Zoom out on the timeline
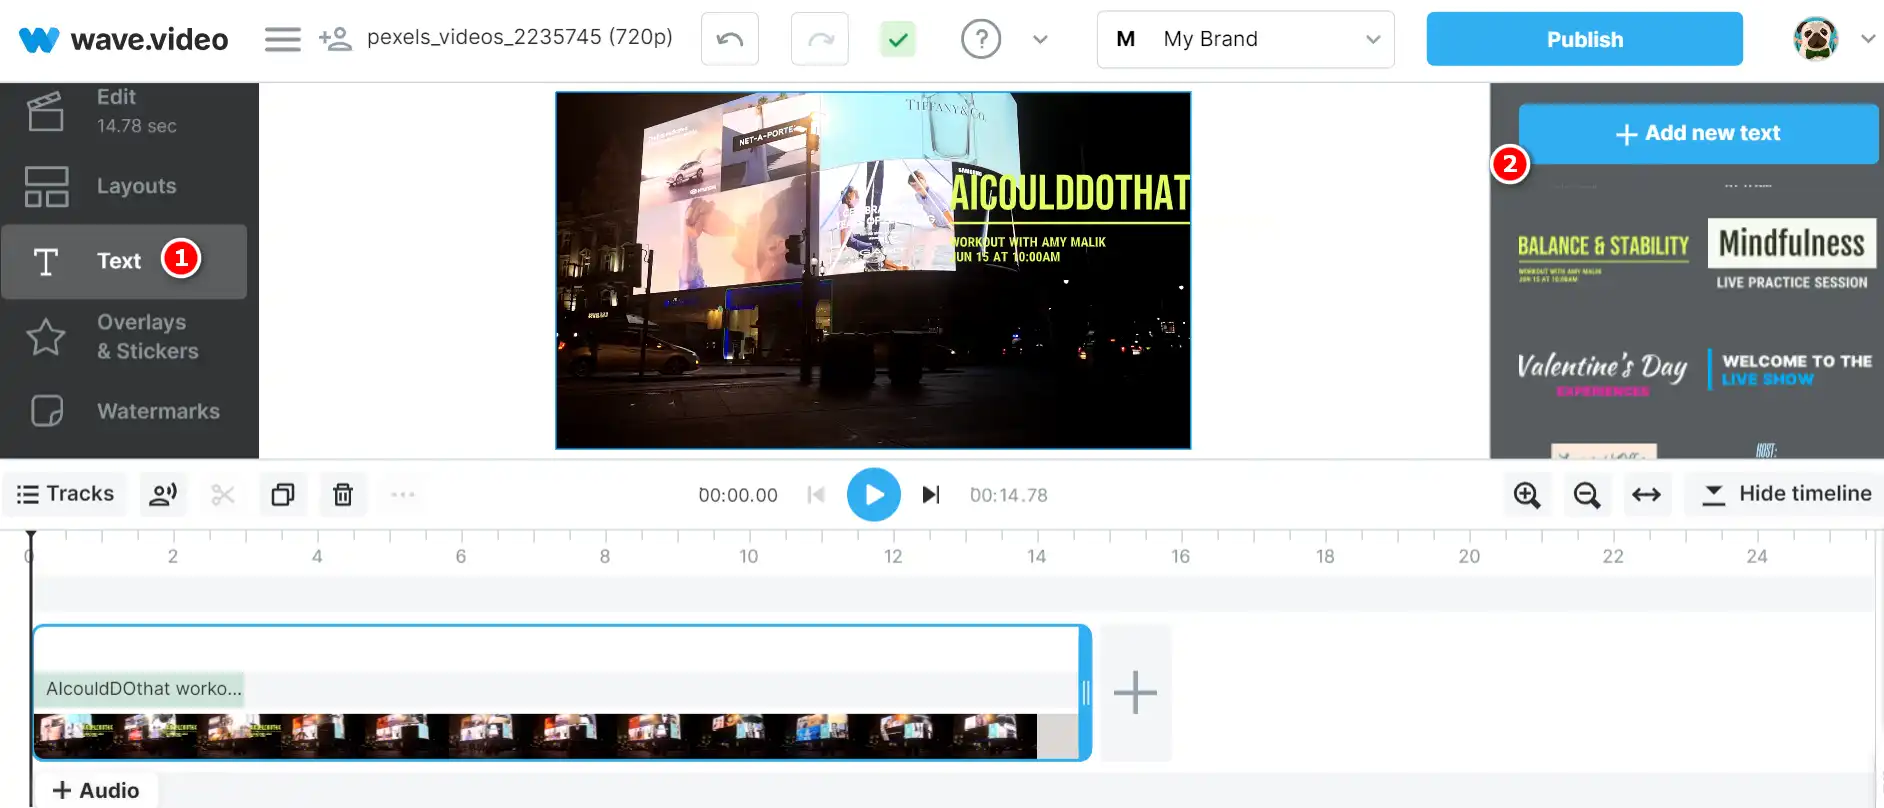1884x808 pixels. pyautogui.click(x=1587, y=494)
